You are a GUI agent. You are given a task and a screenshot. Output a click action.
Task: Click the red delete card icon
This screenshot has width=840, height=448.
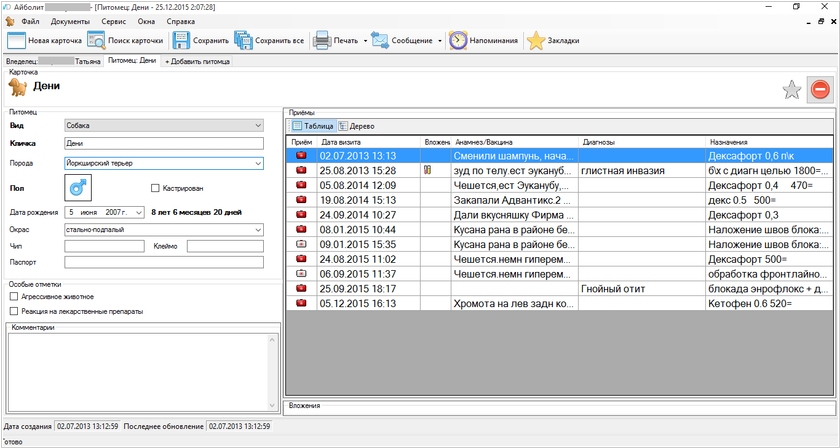[820, 90]
